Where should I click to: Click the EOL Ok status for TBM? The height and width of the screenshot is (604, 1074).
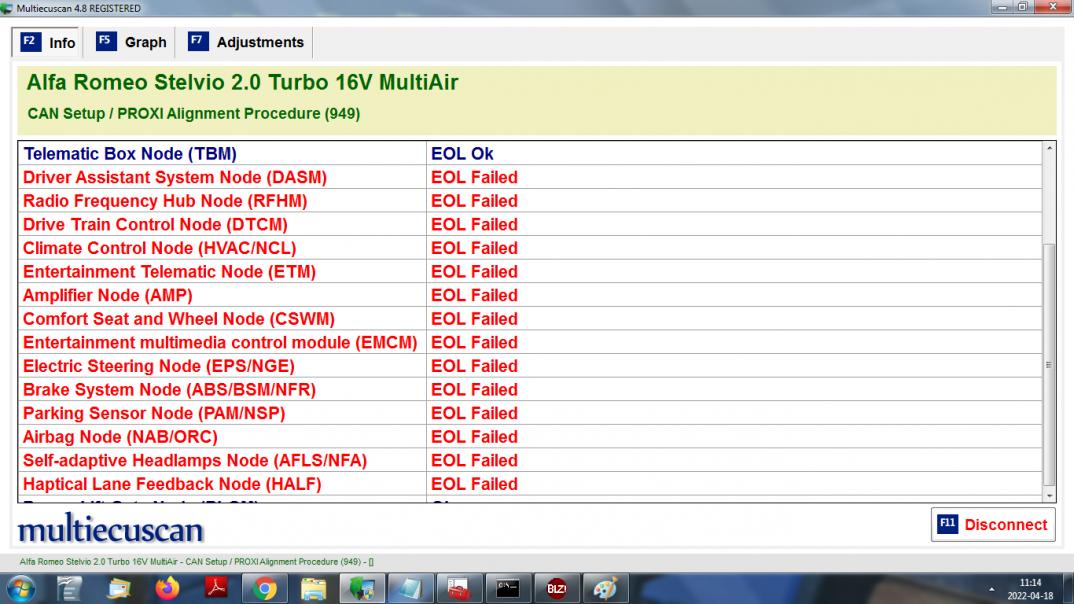pos(462,153)
